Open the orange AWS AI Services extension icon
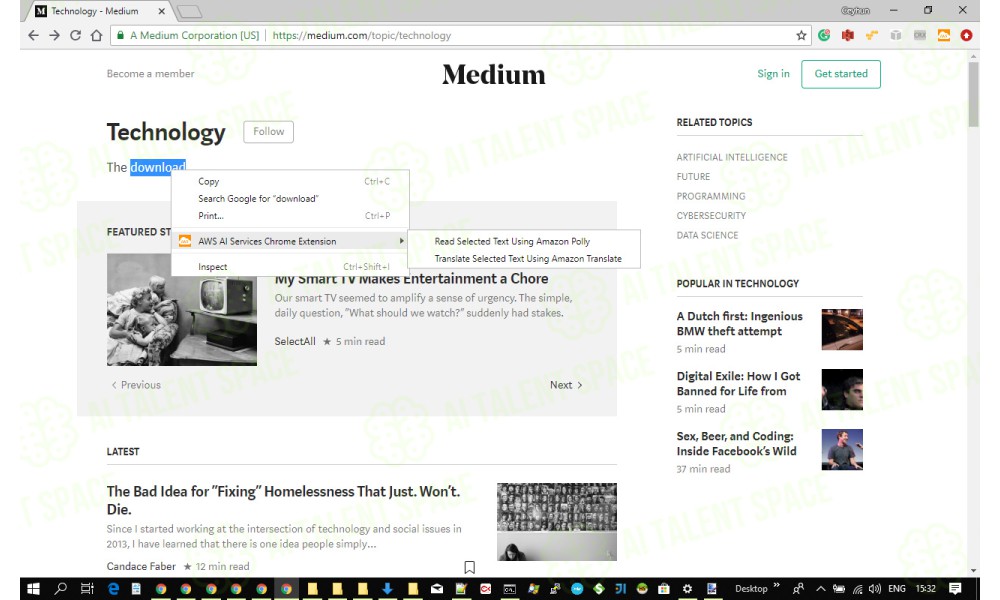The width and height of the screenshot is (1000, 600). tap(944, 36)
